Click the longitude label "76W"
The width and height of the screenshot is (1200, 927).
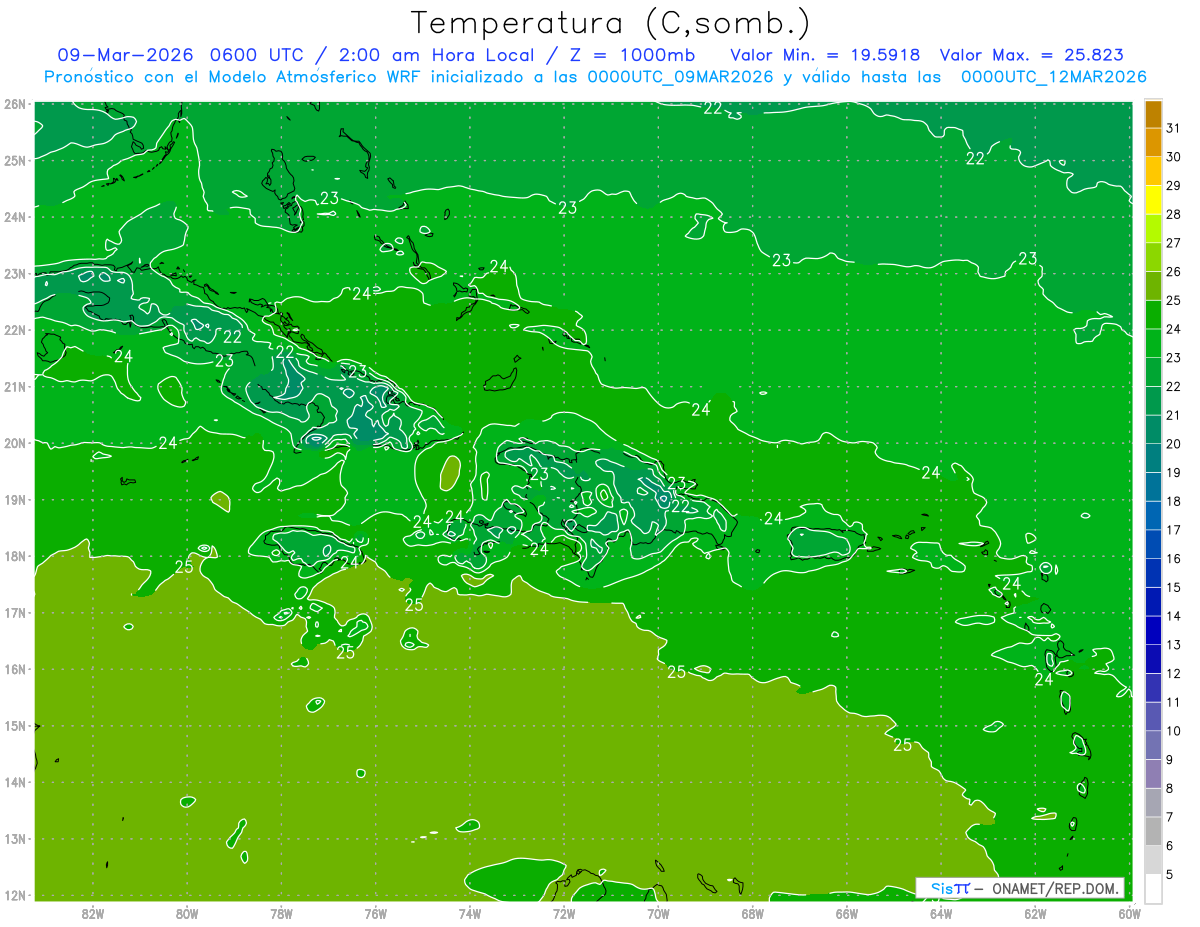point(375,913)
